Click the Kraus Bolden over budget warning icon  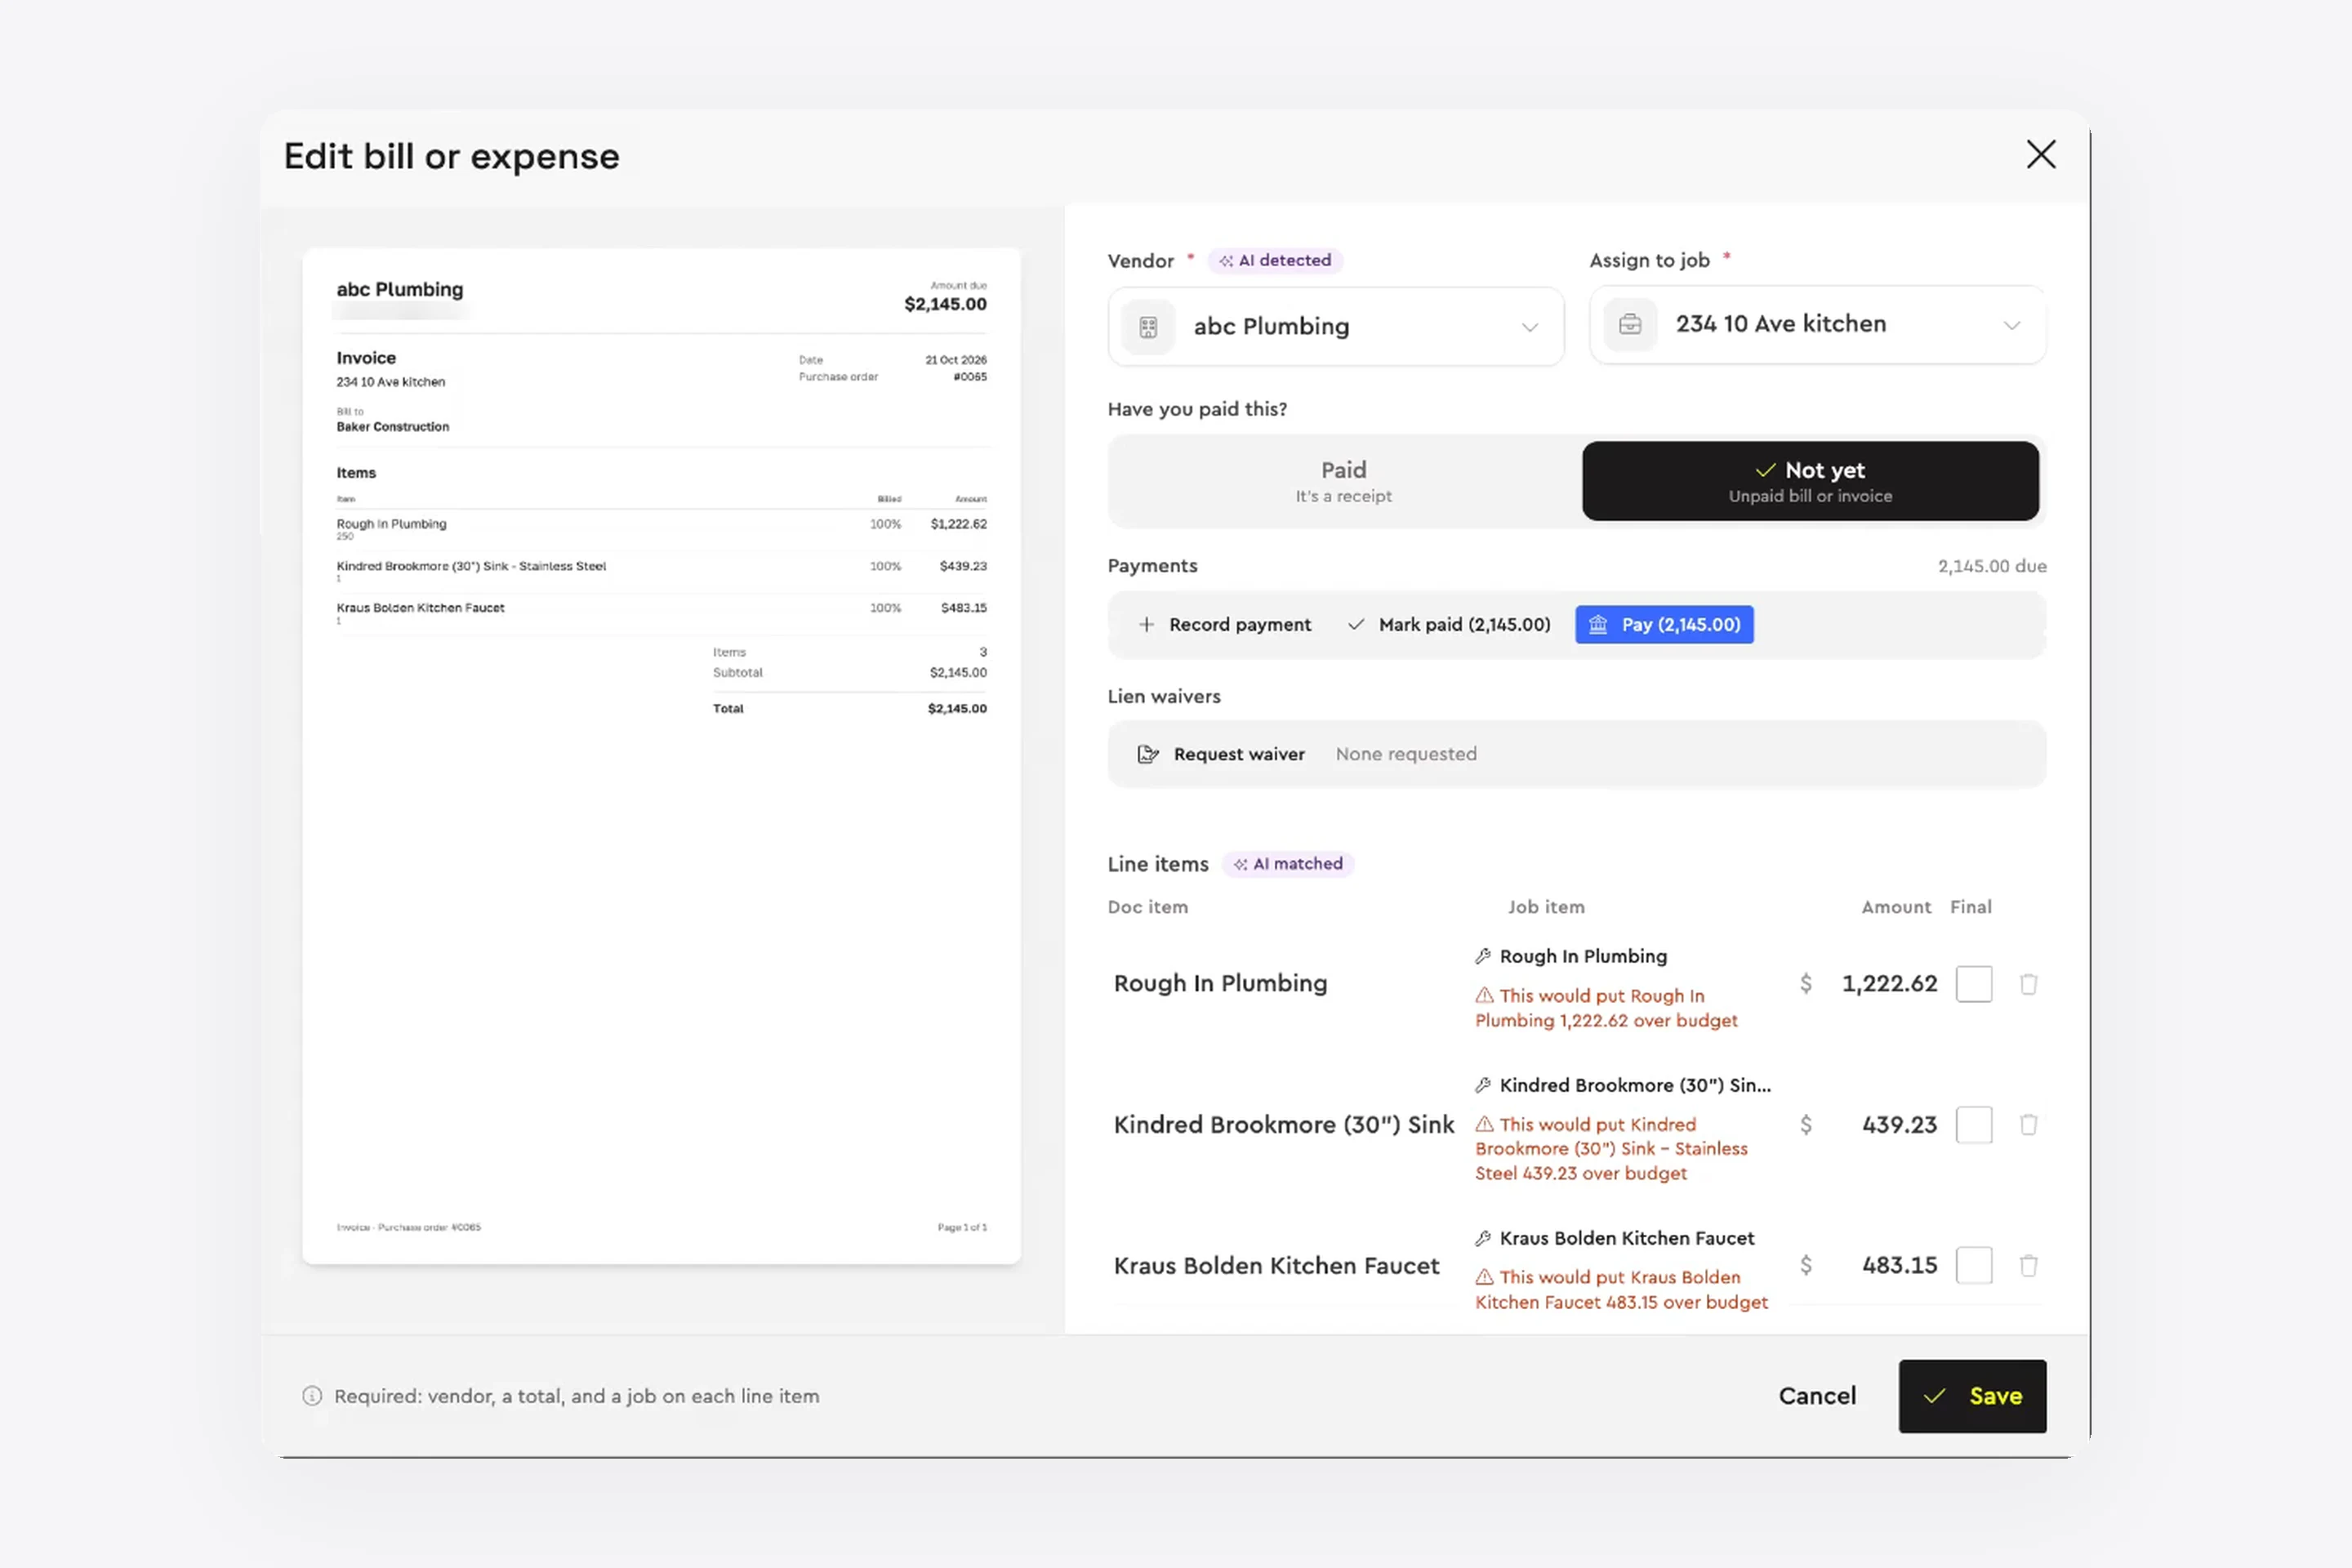pyautogui.click(x=1485, y=1277)
